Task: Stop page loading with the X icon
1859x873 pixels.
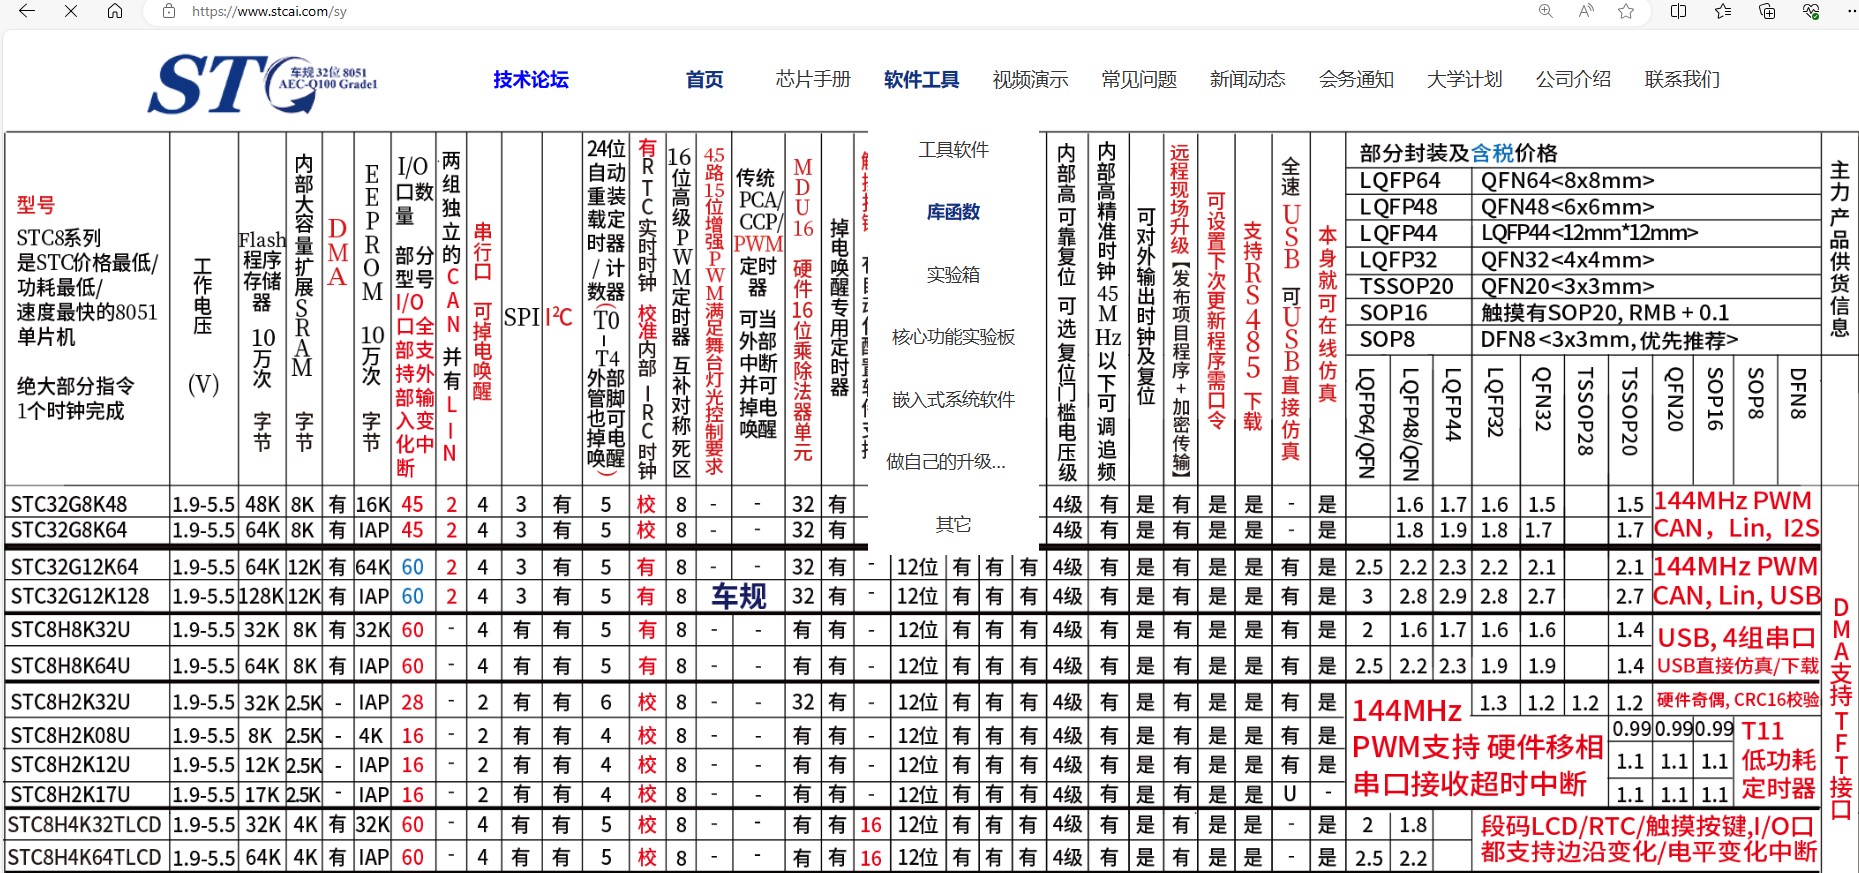Action: (71, 11)
